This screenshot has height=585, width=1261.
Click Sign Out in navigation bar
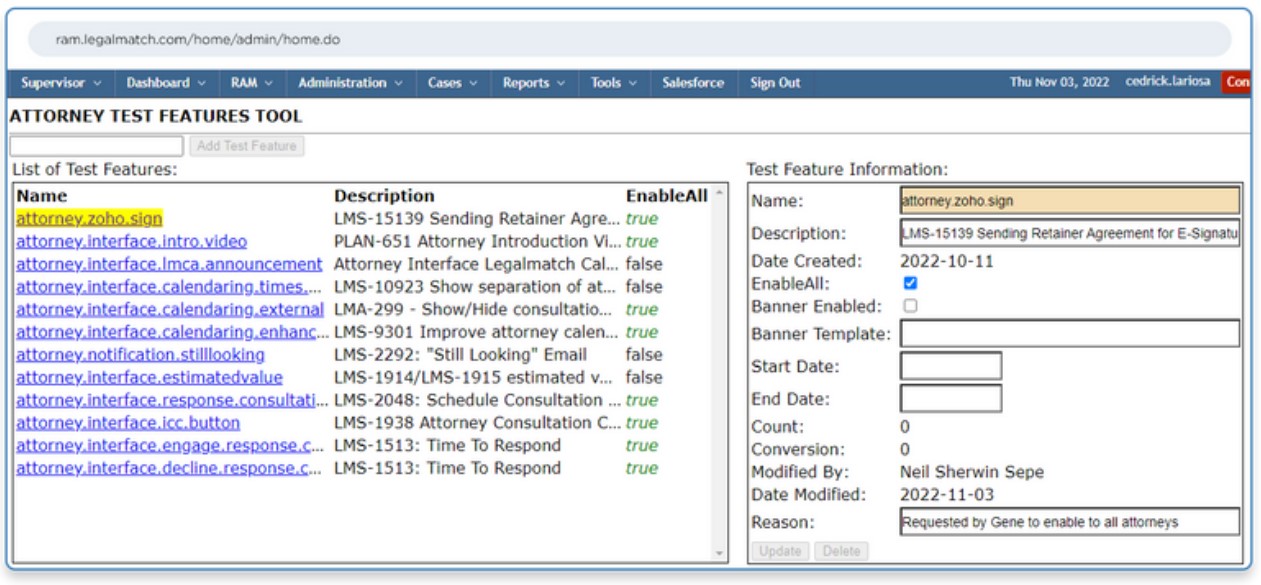click(775, 83)
